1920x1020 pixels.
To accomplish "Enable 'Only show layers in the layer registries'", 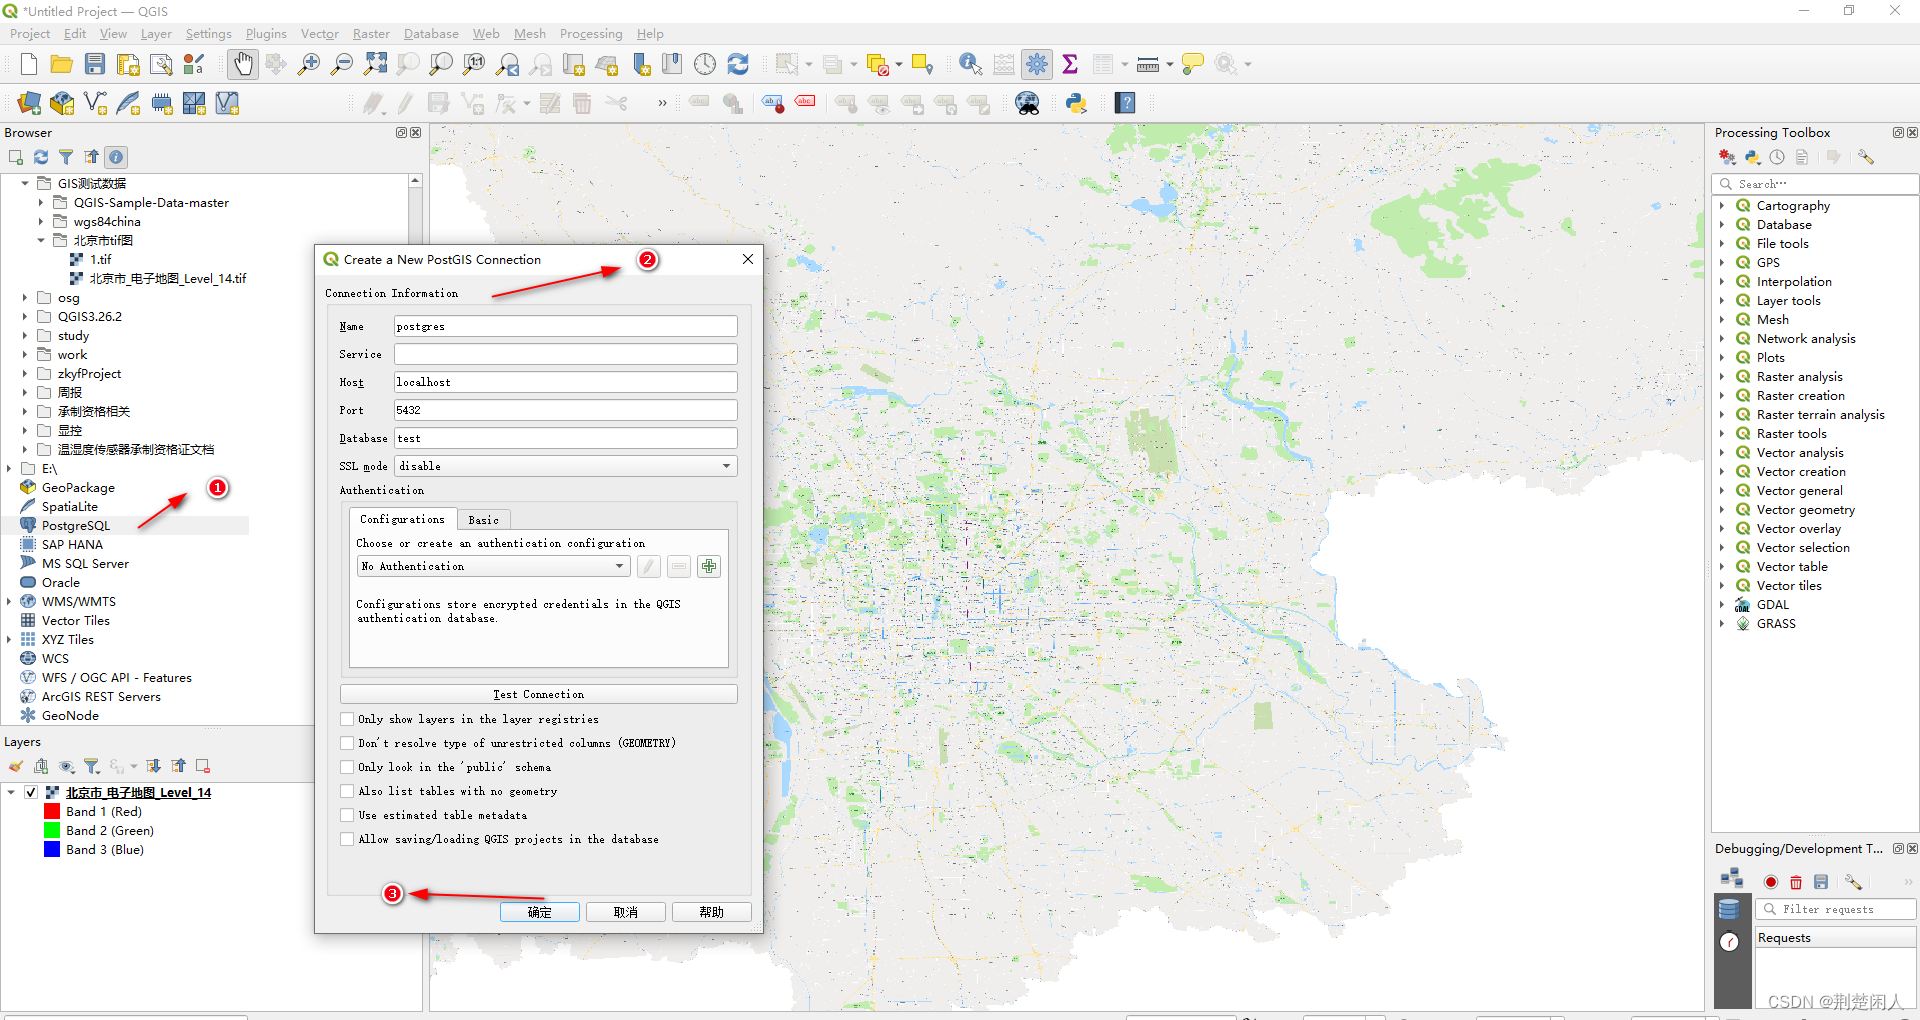I will [x=347, y=719].
